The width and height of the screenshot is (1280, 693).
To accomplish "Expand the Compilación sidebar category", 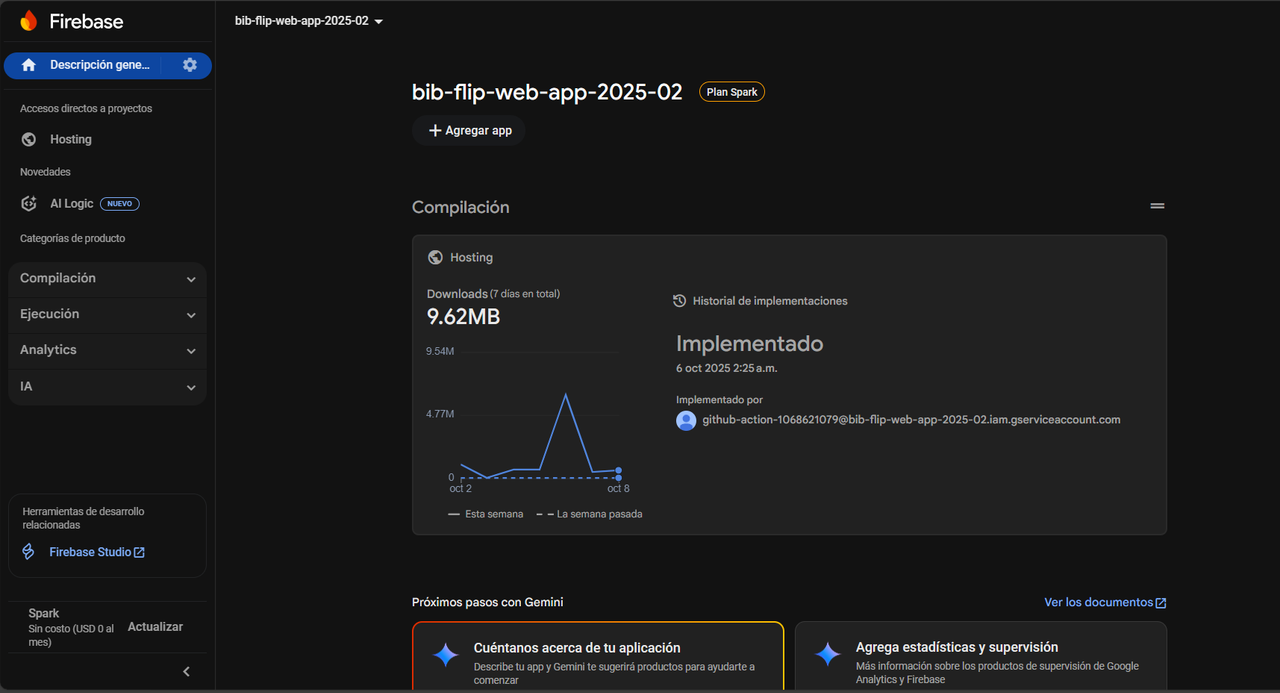I will (107, 278).
